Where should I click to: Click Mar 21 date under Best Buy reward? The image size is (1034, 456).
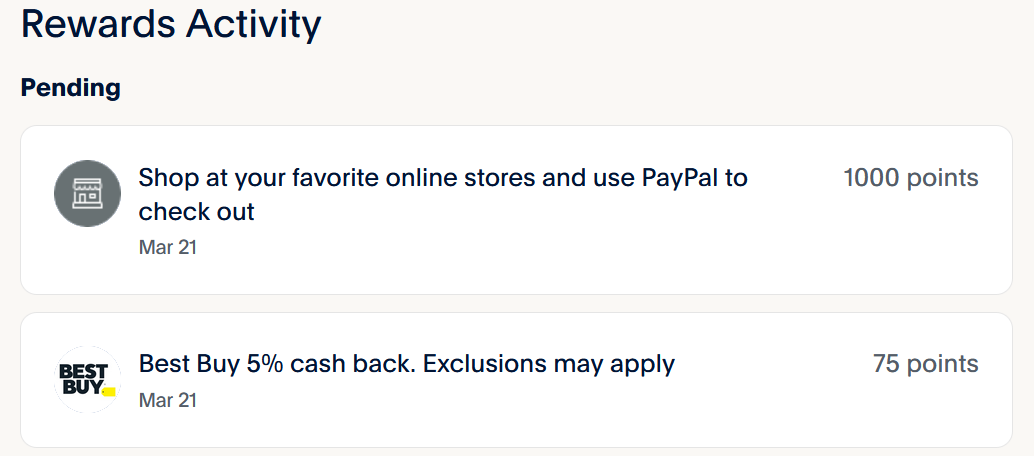click(x=167, y=400)
